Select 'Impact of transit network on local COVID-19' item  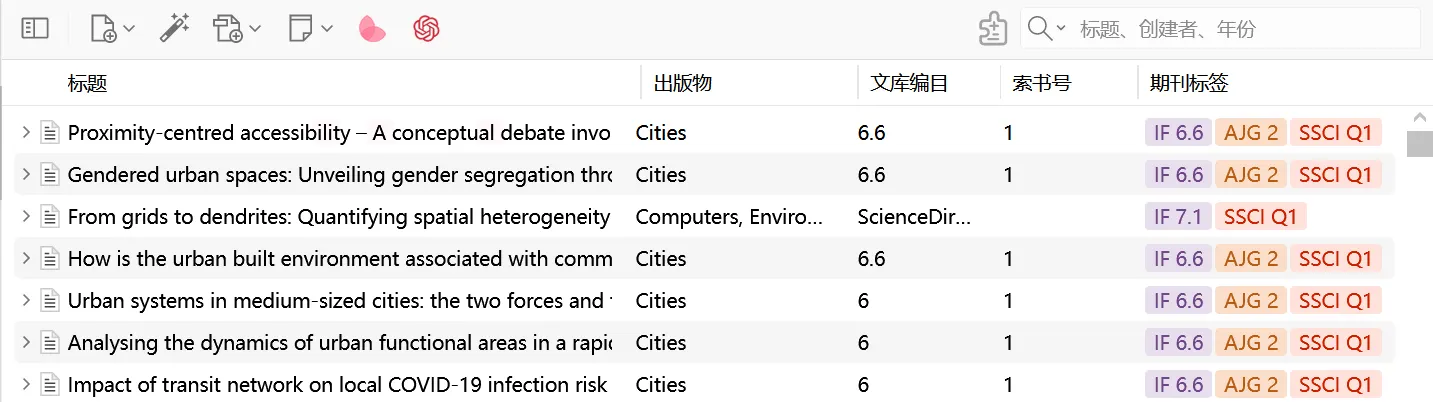point(337,385)
